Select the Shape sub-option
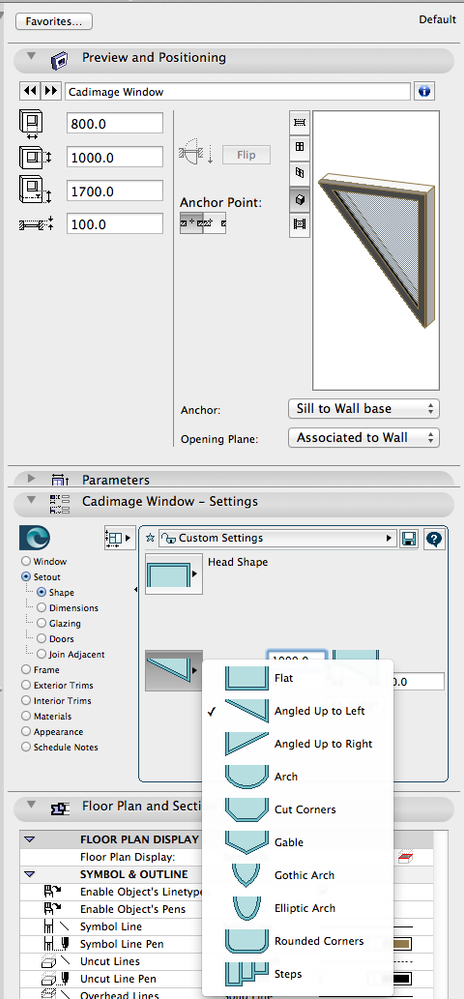 point(42,592)
